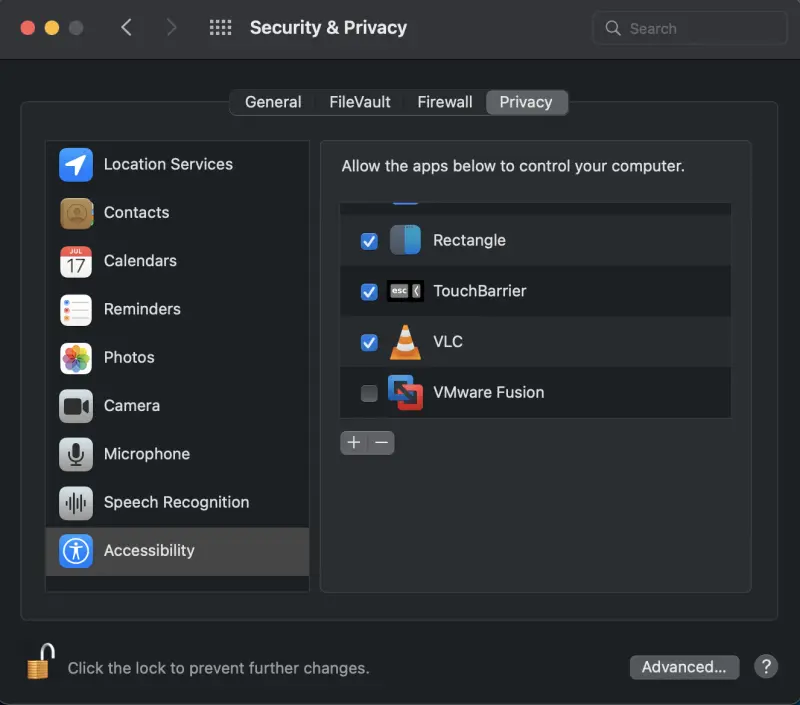Switch to the General tab

pyautogui.click(x=273, y=101)
